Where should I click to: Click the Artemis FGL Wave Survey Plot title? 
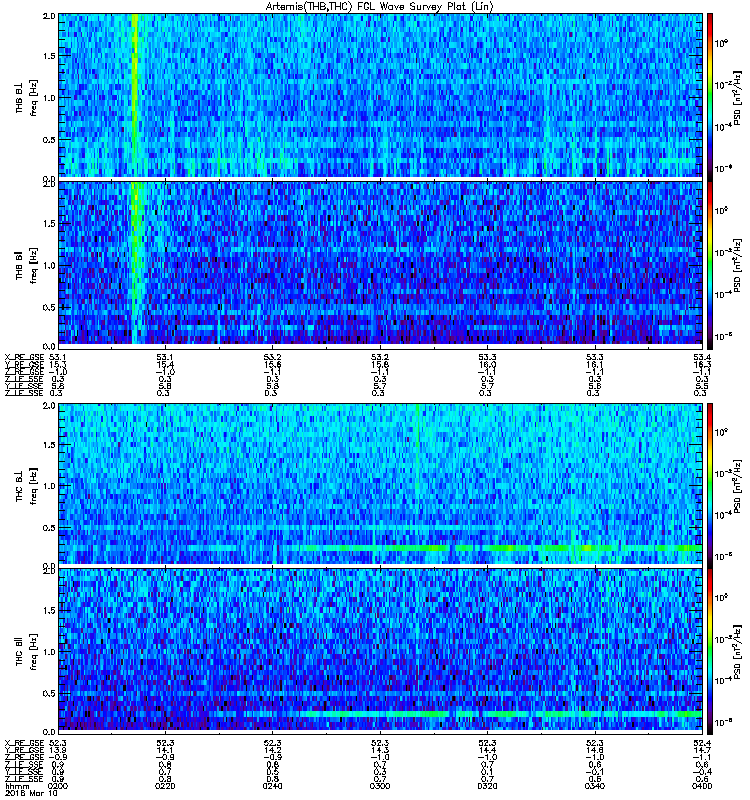(x=380, y=7)
